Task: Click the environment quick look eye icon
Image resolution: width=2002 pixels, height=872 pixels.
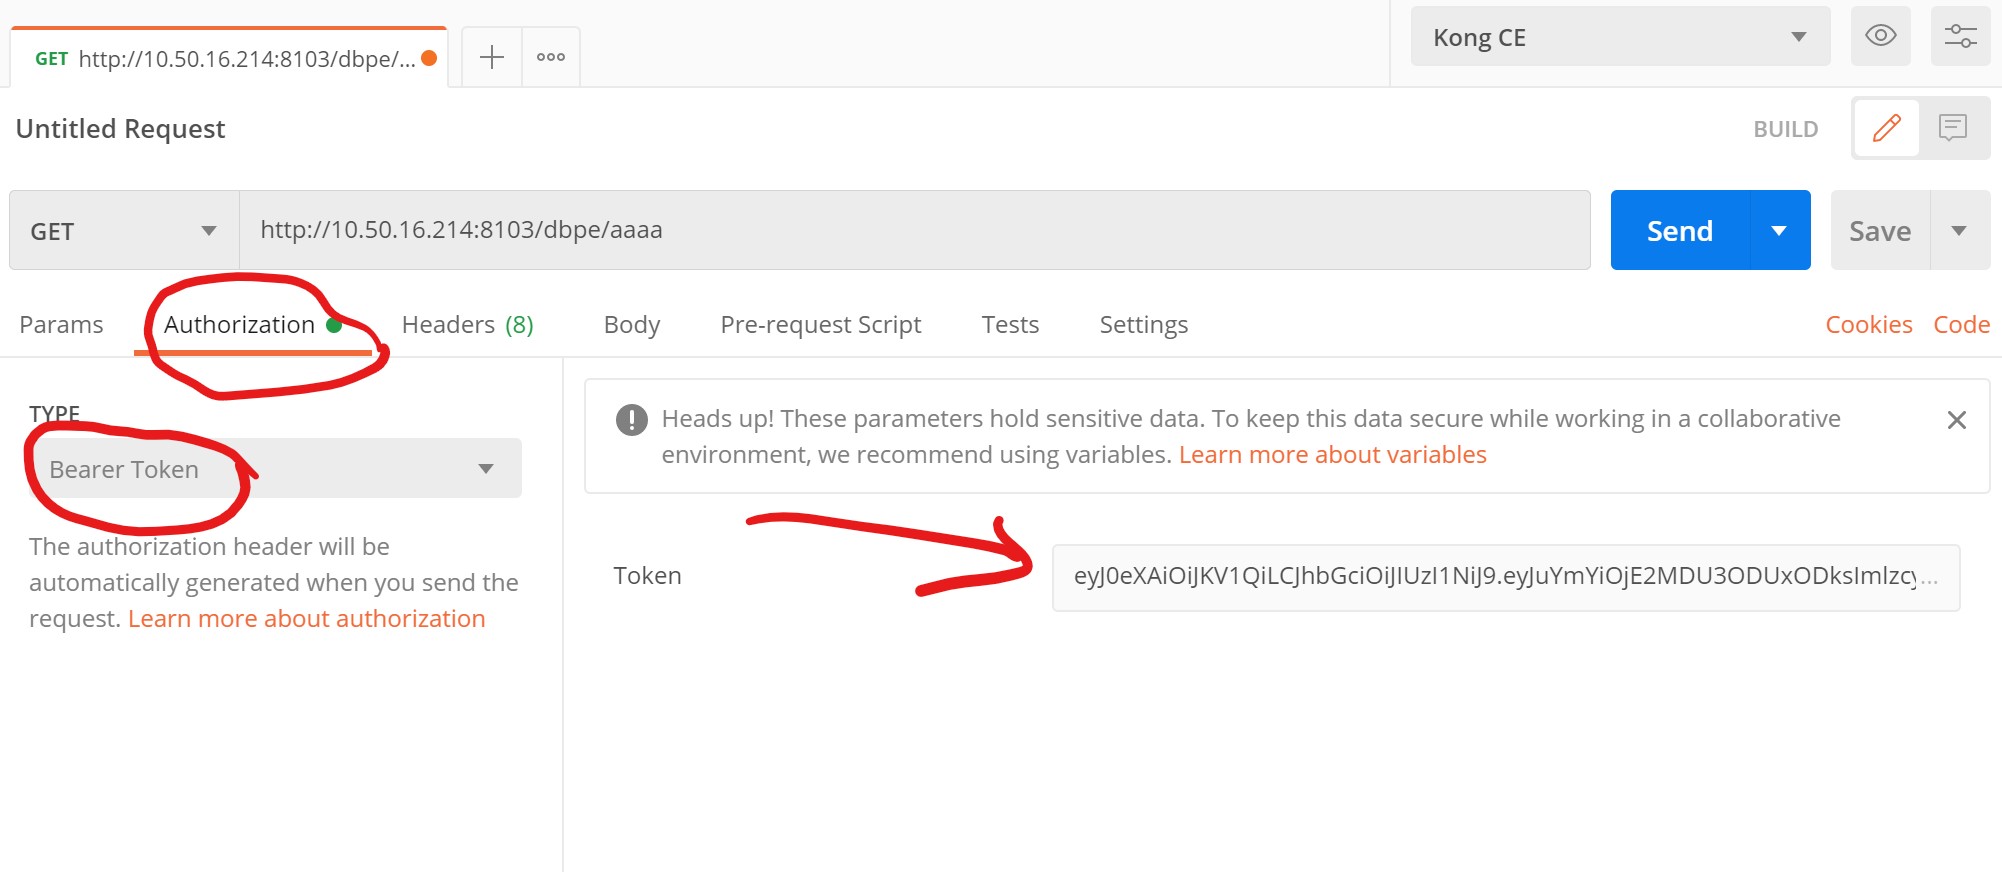Action: (x=1880, y=36)
